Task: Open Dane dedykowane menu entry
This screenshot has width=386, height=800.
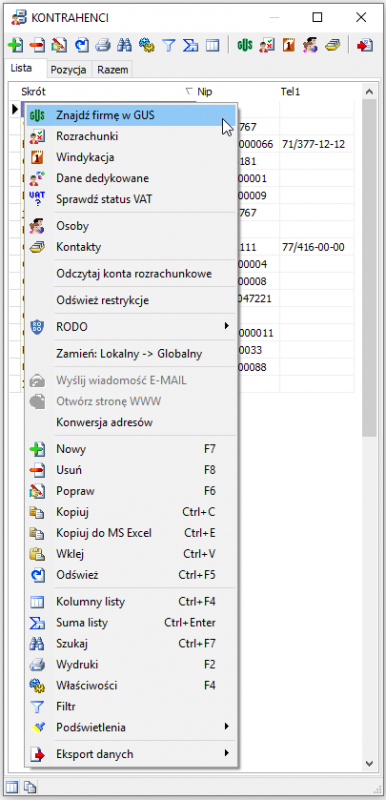Action: pos(131,178)
